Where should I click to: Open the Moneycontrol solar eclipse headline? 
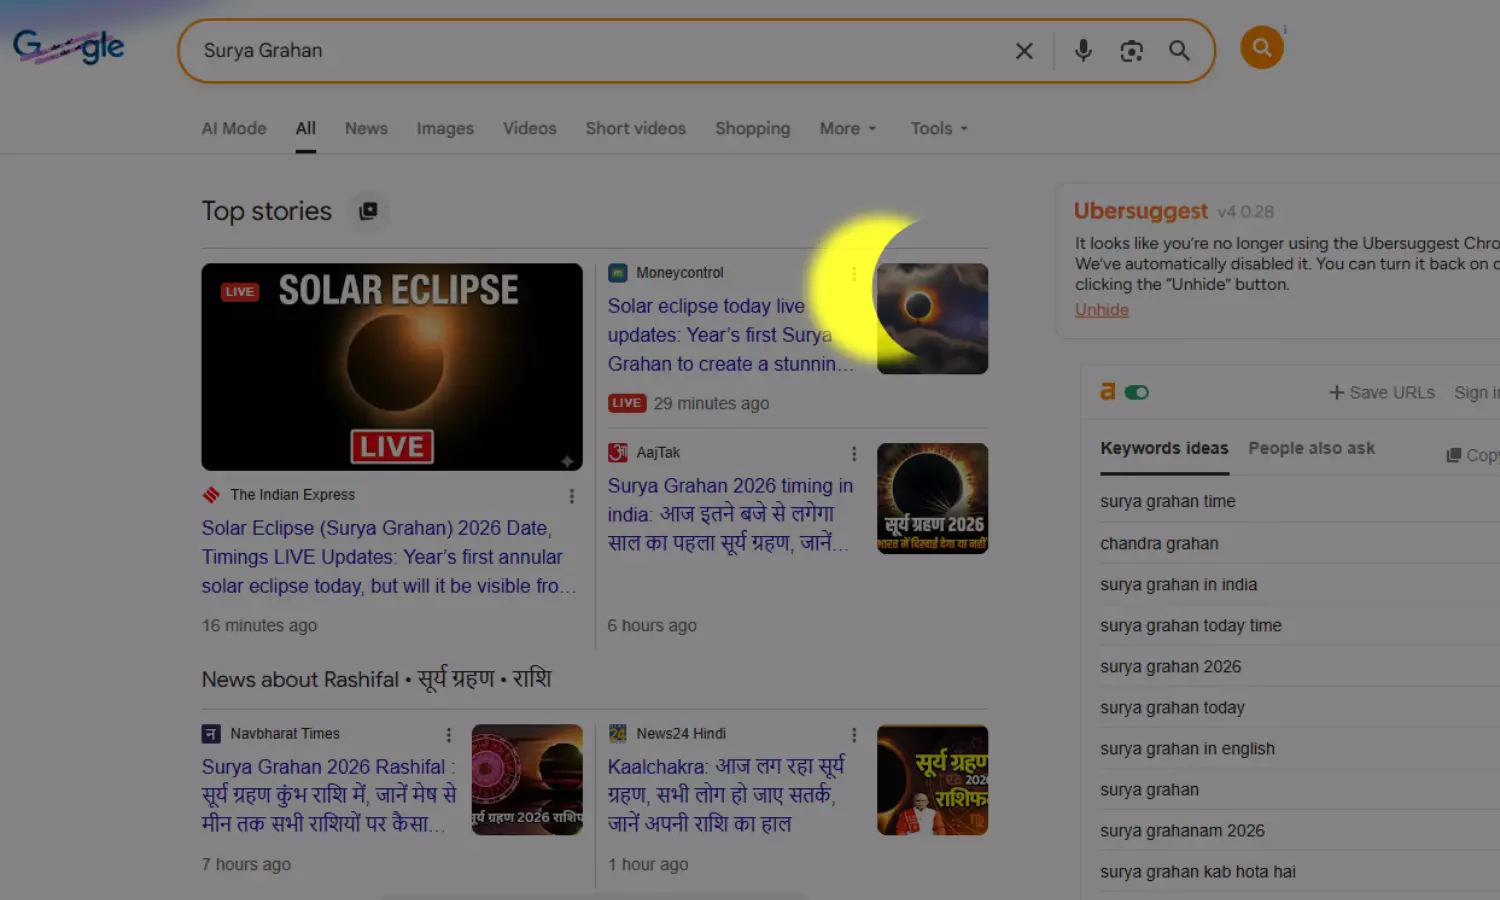[x=720, y=335]
